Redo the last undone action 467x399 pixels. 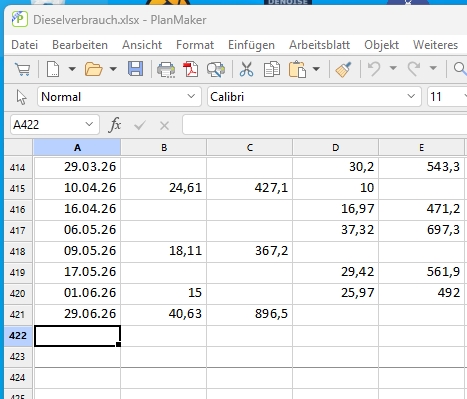pyautogui.click(x=414, y=69)
